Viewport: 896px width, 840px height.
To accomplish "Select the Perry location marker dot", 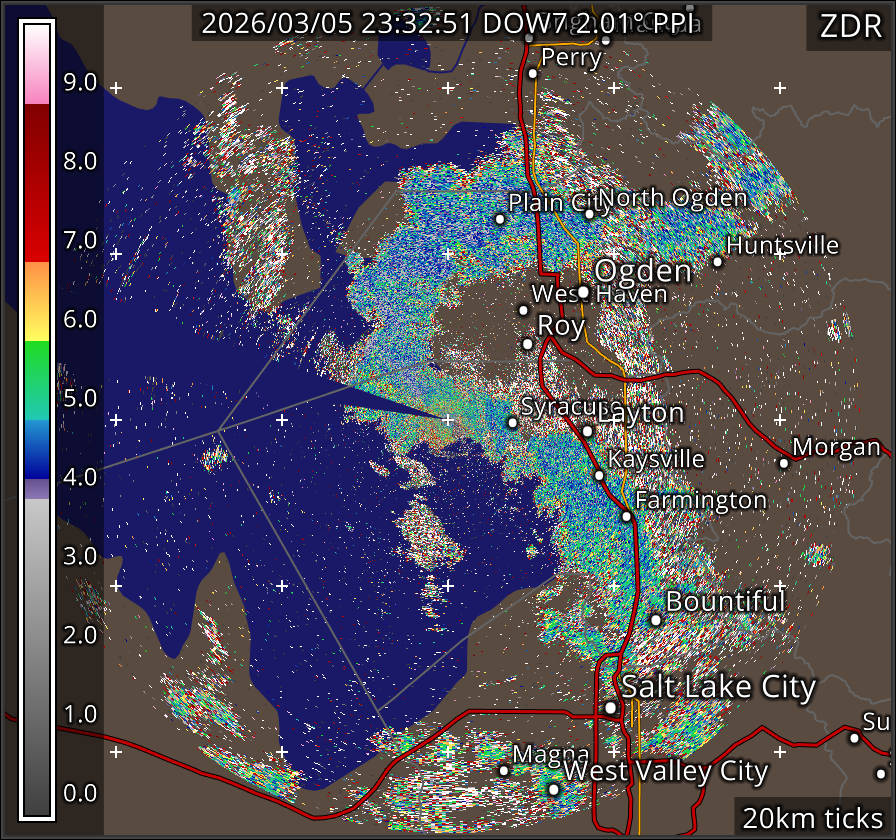I will tap(533, 73).
